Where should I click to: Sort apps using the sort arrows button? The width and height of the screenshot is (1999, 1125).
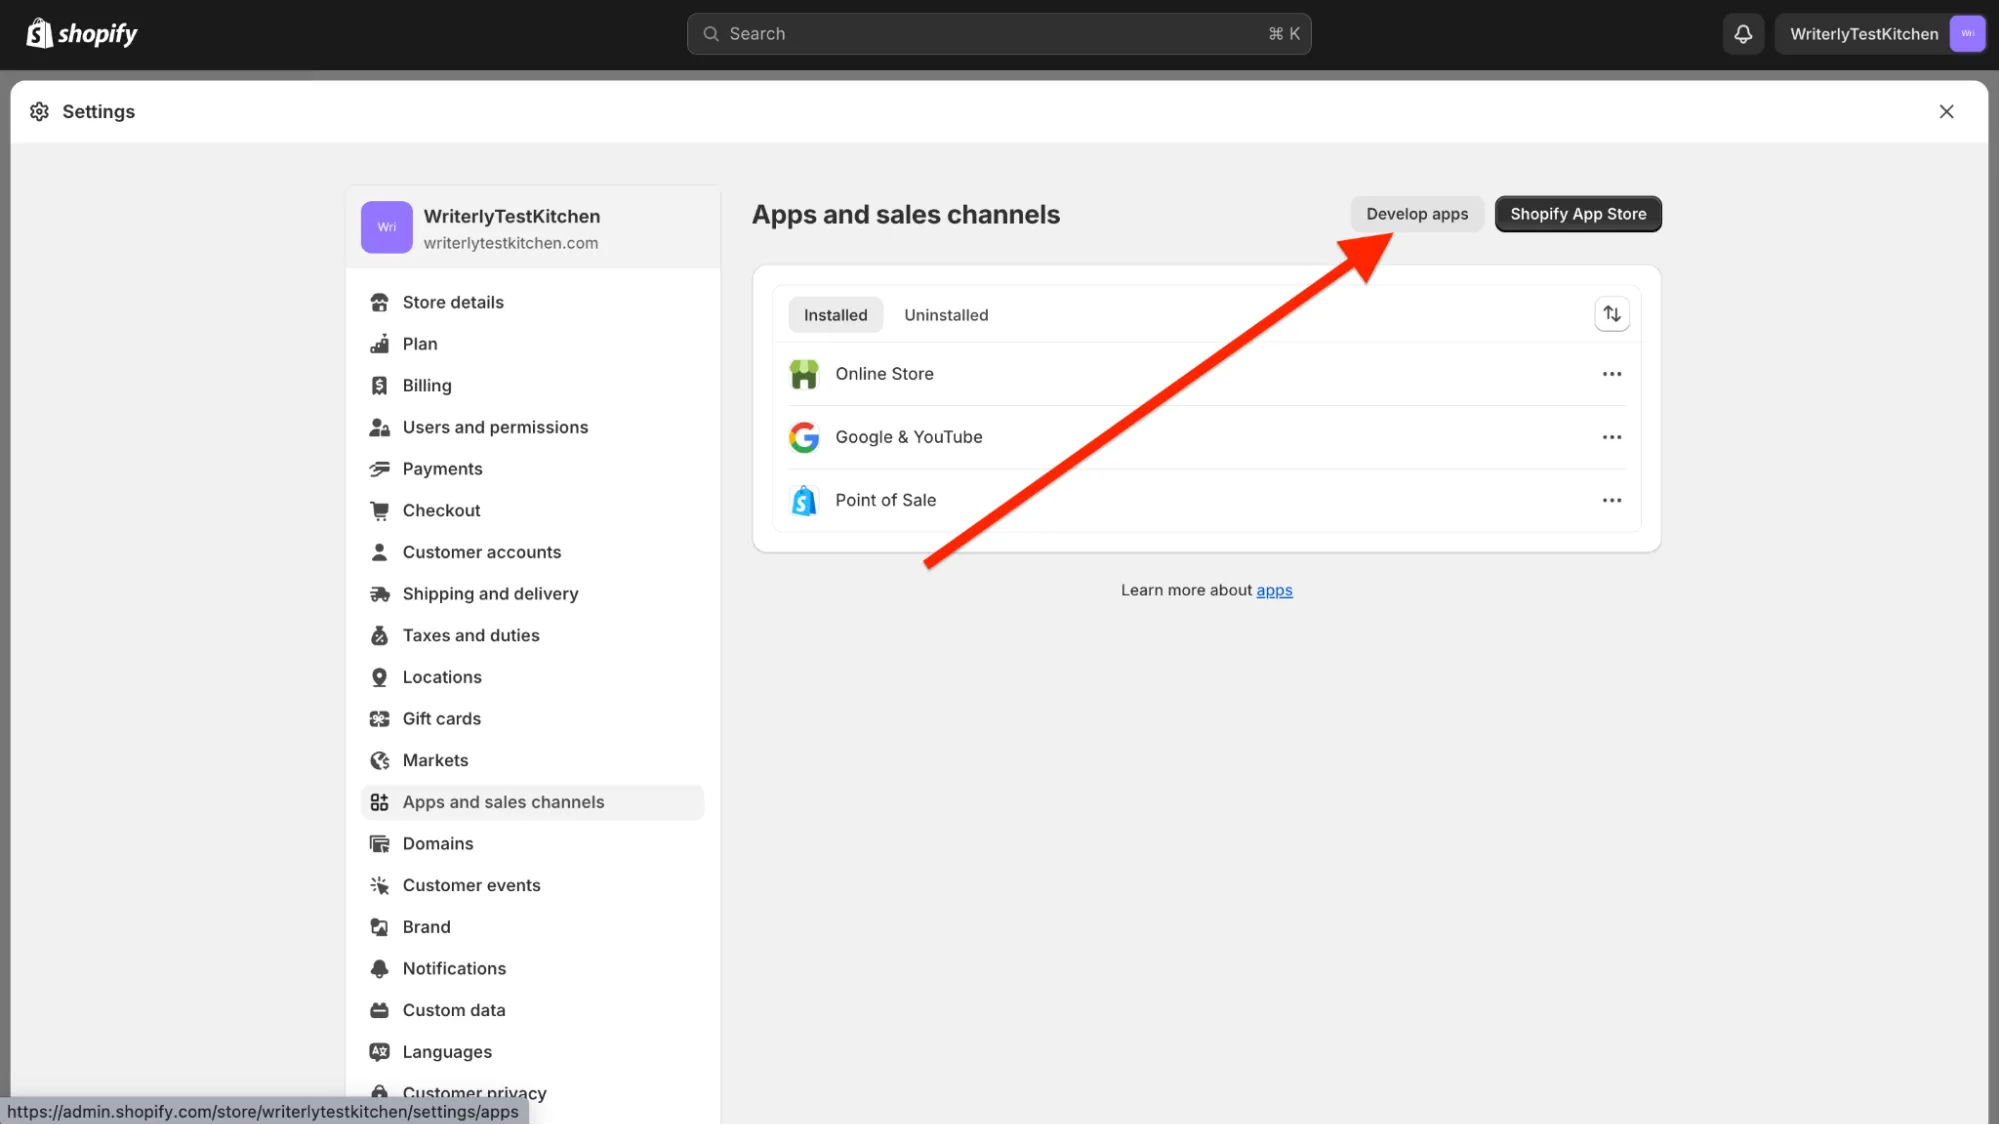point(1611,314)
